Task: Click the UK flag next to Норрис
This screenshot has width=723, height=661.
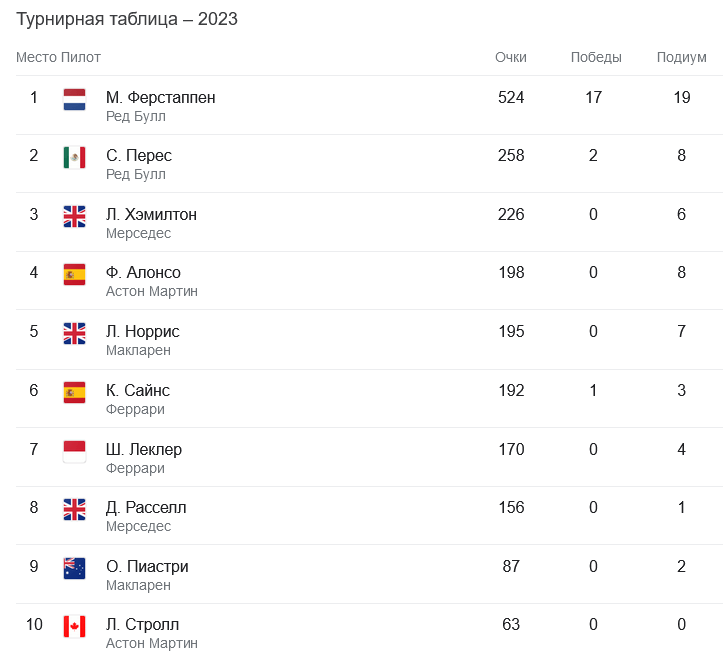Action: coord(74,333)
